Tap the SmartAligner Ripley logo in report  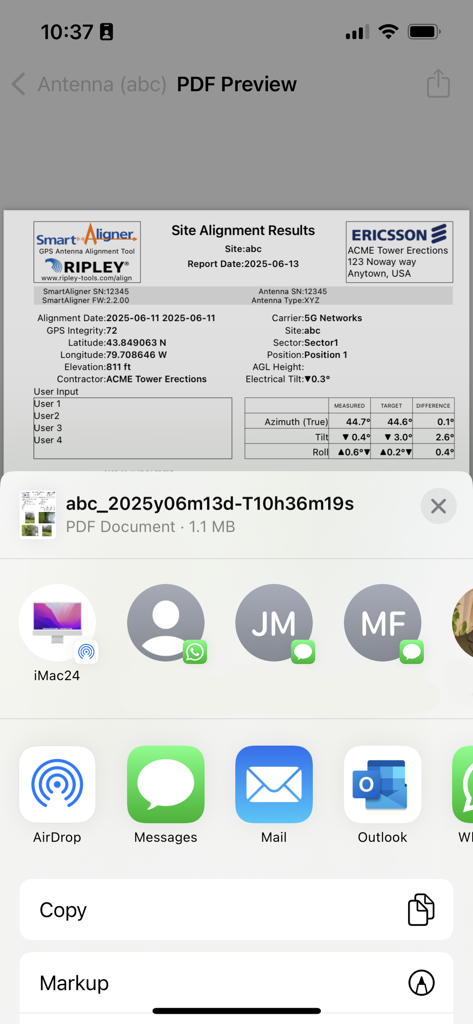pos(87,251)
